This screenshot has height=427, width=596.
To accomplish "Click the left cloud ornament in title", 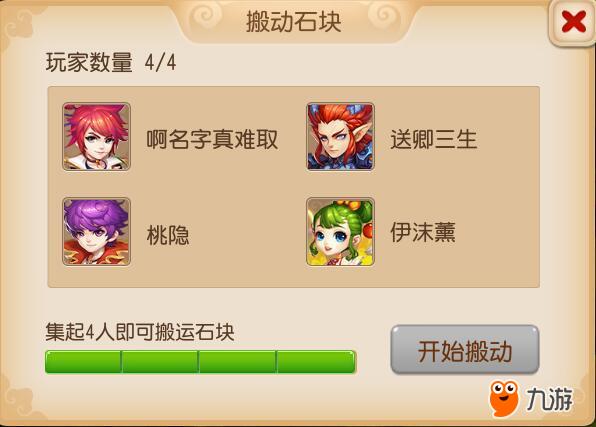I will 206,16.
